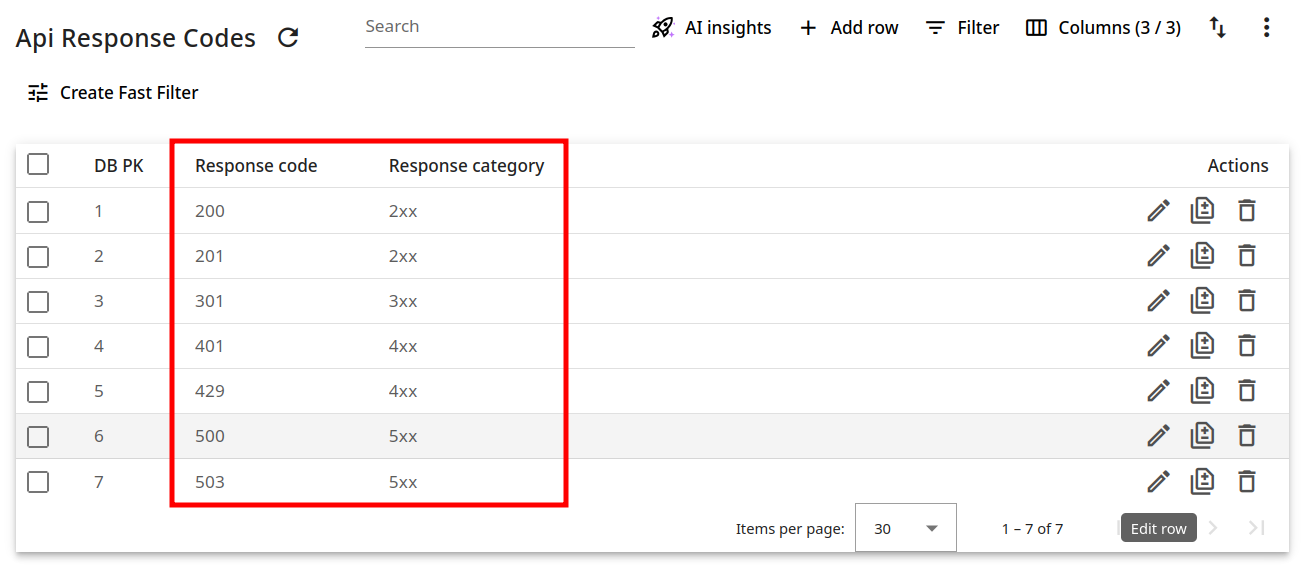Sort by the Response category column header
Viewport: 1301px width, 565px height.
click(x=466, y=166)
